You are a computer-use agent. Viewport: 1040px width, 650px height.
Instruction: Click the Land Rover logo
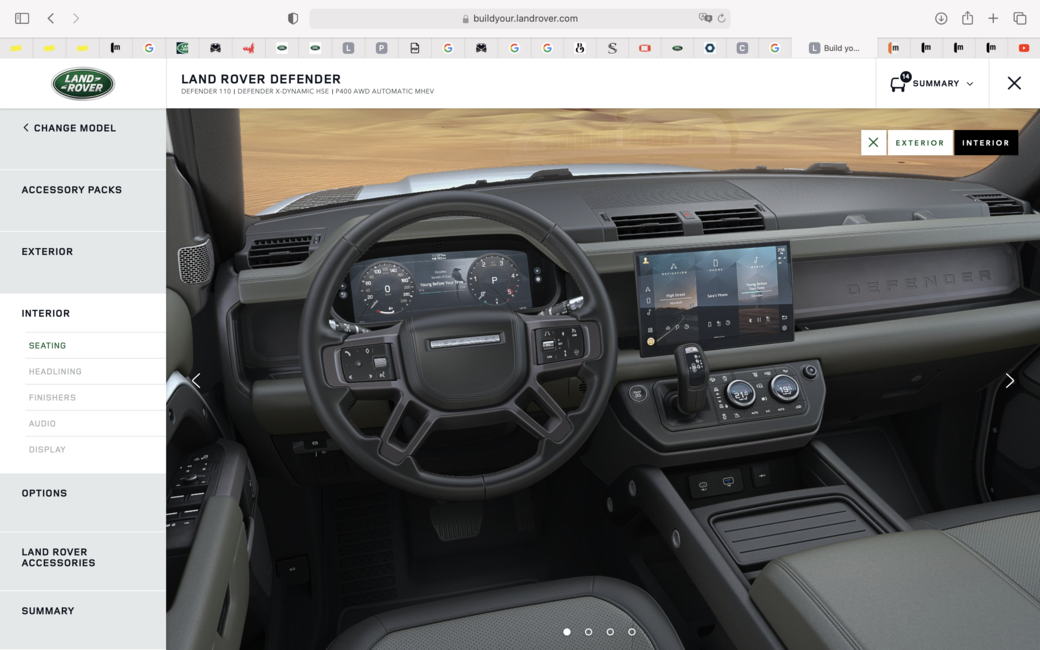pos(83,84)
